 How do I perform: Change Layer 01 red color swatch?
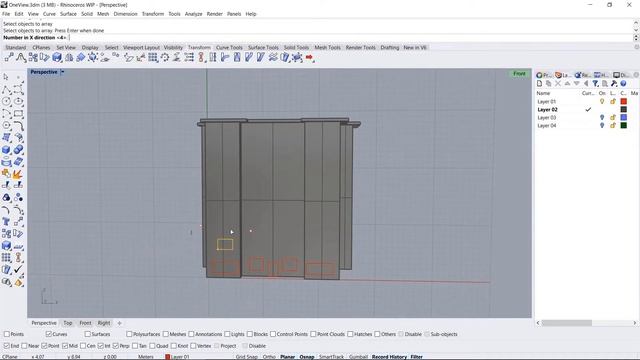point(624,102)
